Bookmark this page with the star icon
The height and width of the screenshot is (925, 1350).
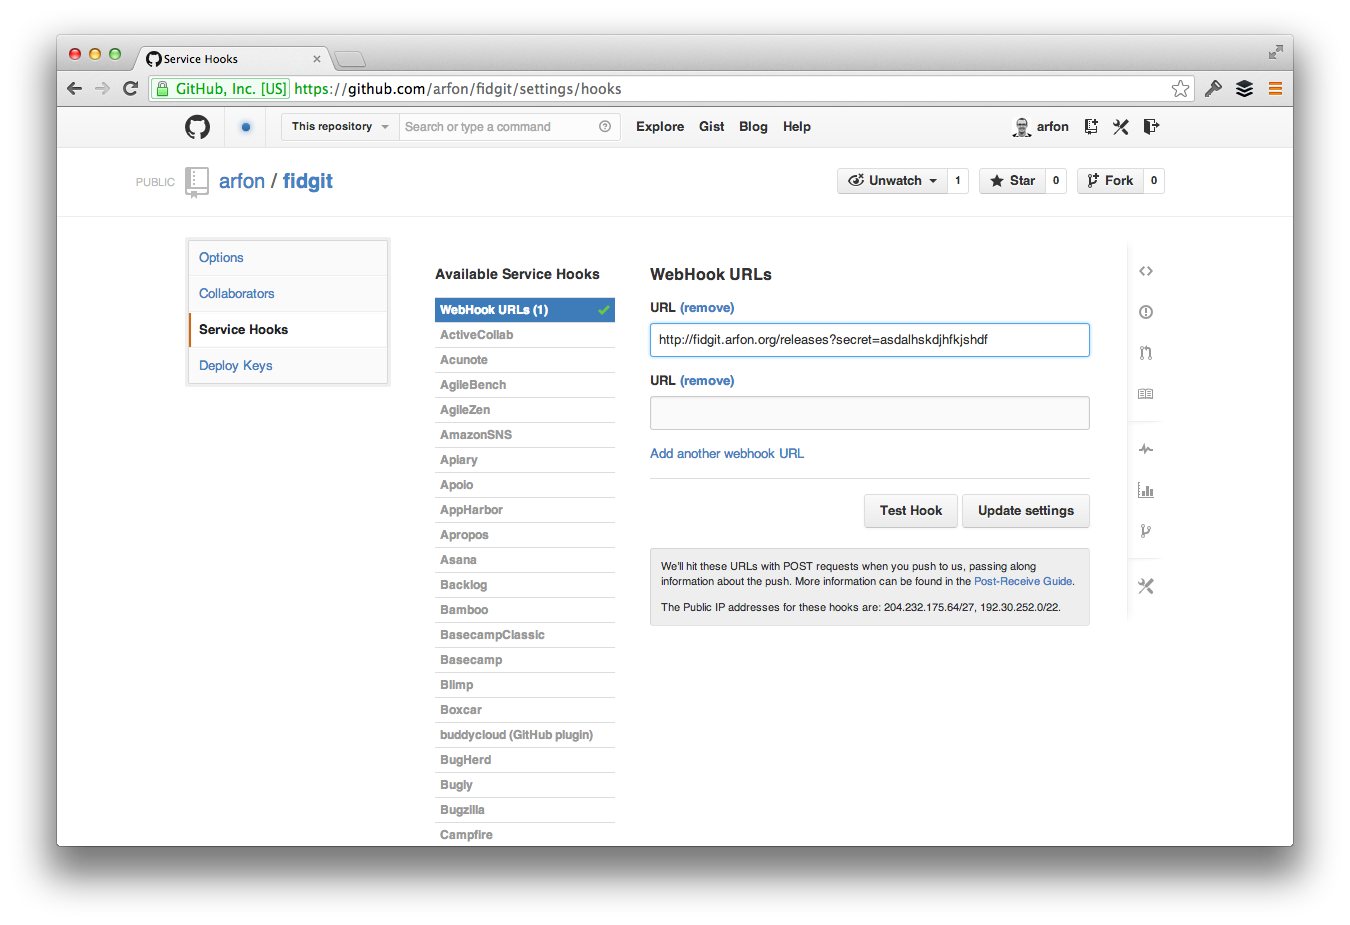pos(1181,89)
